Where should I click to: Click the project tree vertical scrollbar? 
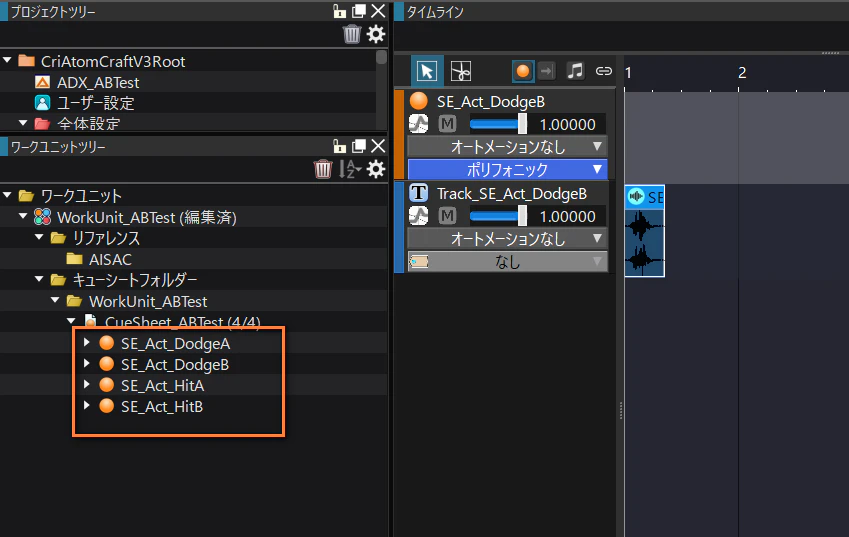[x=382, y=57]
